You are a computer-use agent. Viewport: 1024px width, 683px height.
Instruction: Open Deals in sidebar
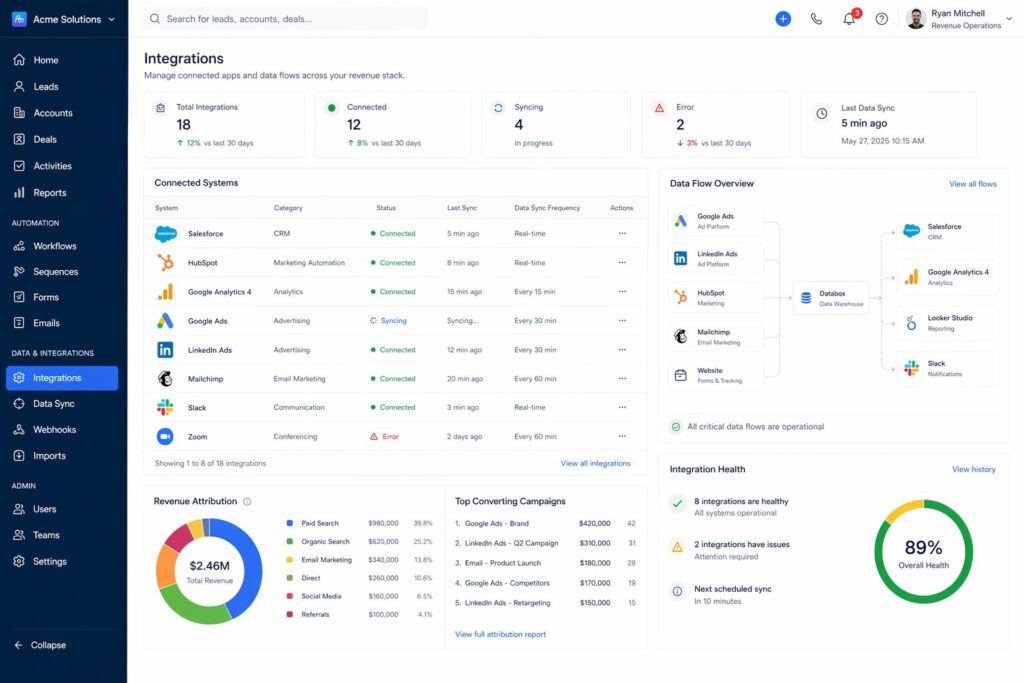click(x=62, y=139)
